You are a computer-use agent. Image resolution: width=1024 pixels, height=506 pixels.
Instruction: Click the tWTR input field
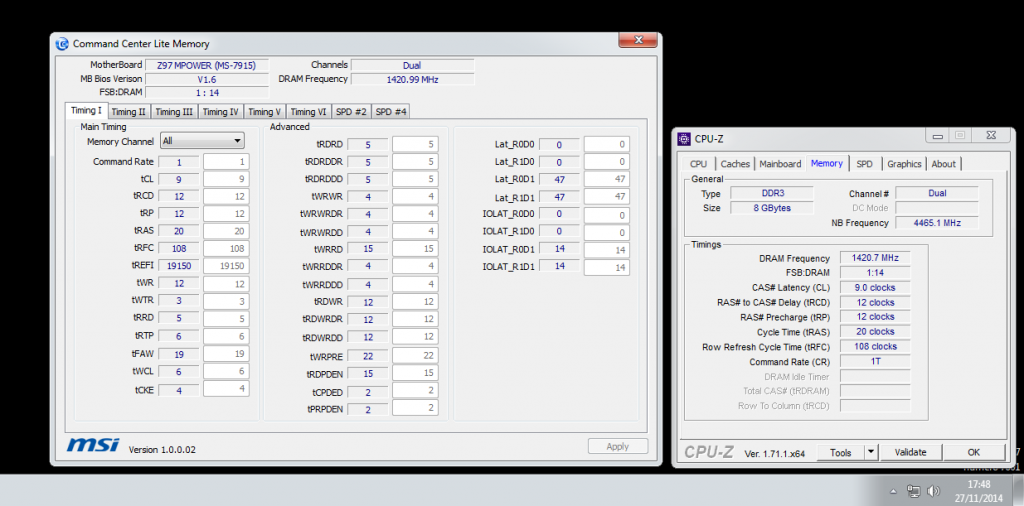coord(225,301)
